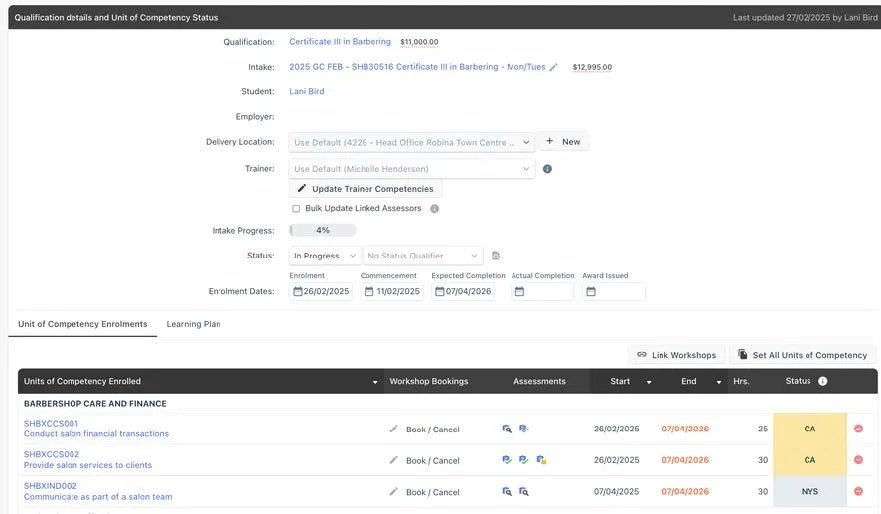Open the Expected Completion calendar icon
The width and height of the screenshot is (881, 514).
point(440,292)
